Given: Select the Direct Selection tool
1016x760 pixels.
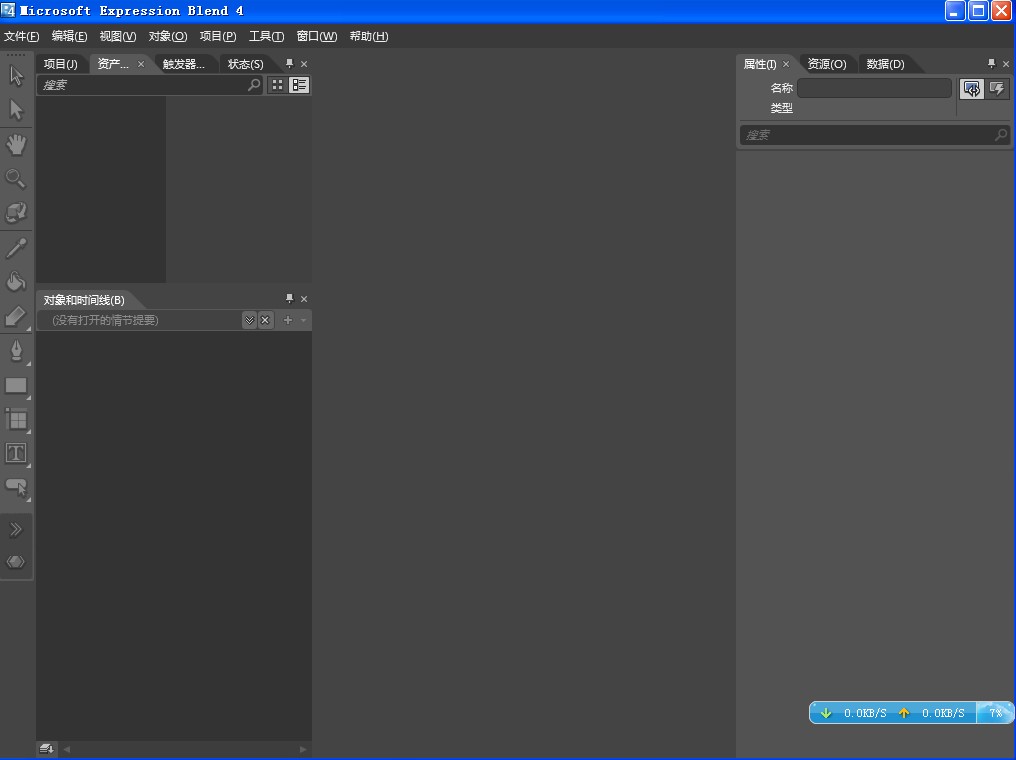Looking at the screenshot, I should point(16,109).
